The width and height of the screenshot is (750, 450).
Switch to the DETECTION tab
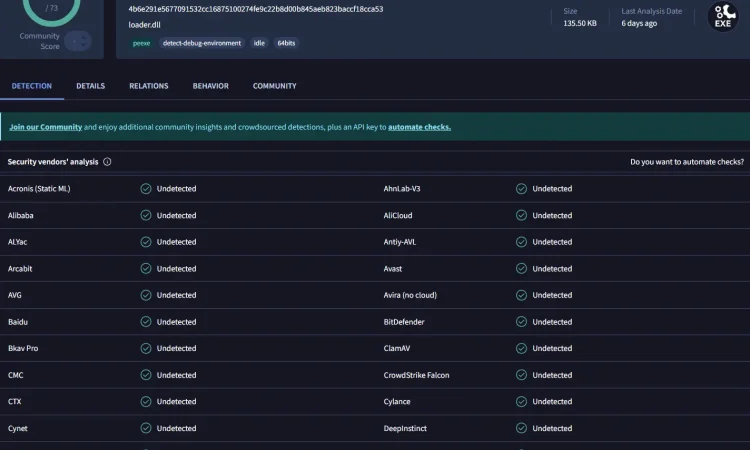click(32, 86)
